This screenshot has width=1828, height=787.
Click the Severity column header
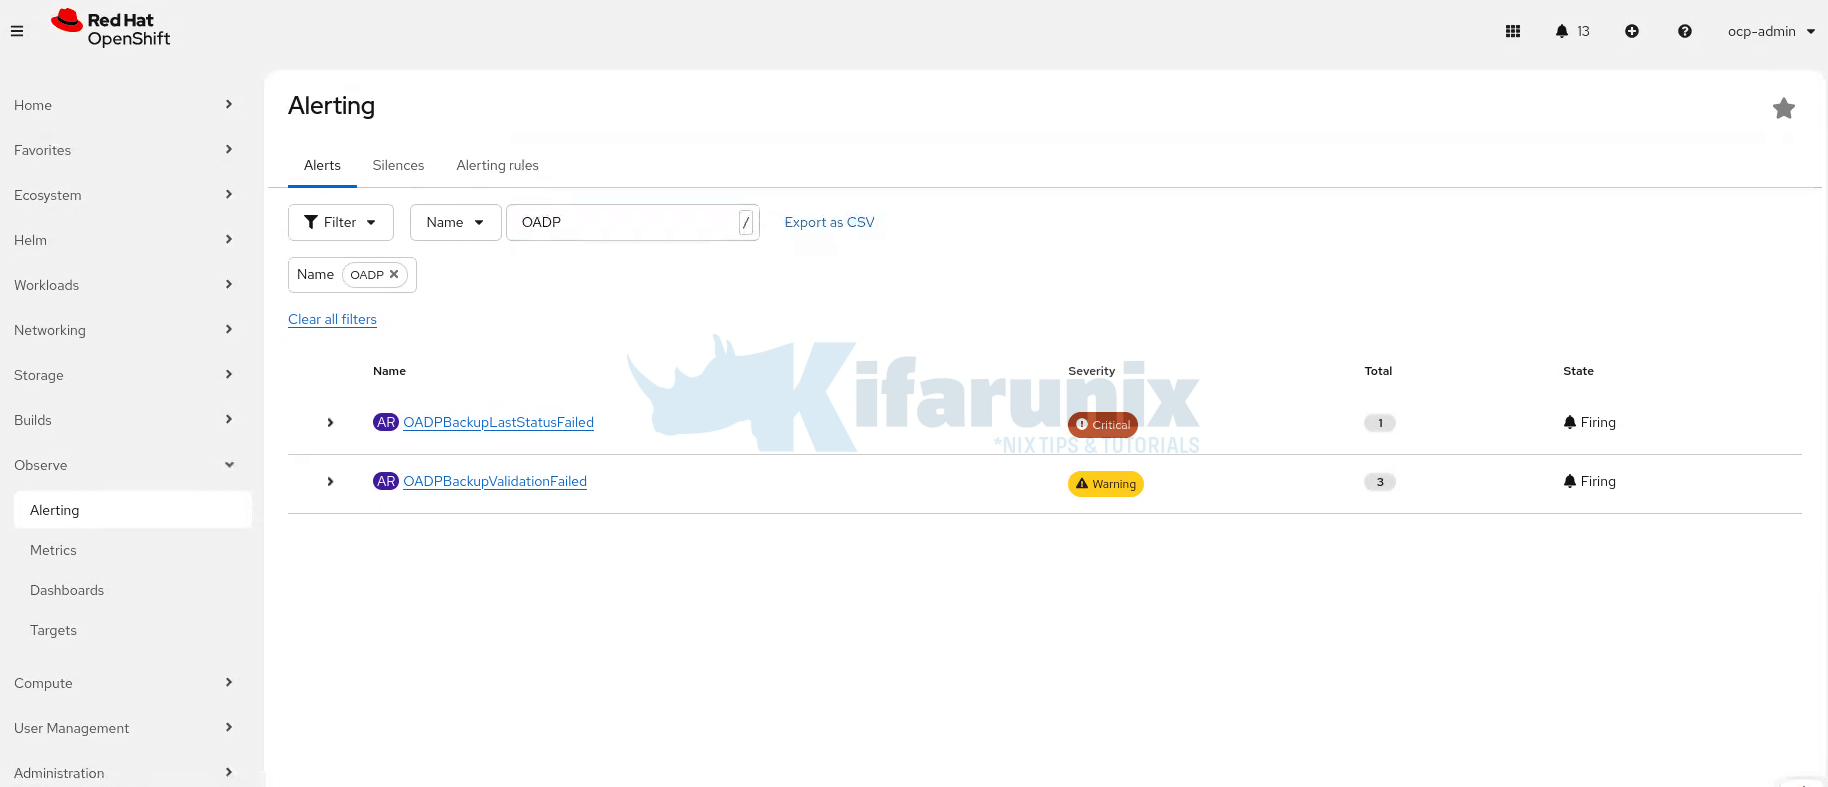tap(1091, 371)
